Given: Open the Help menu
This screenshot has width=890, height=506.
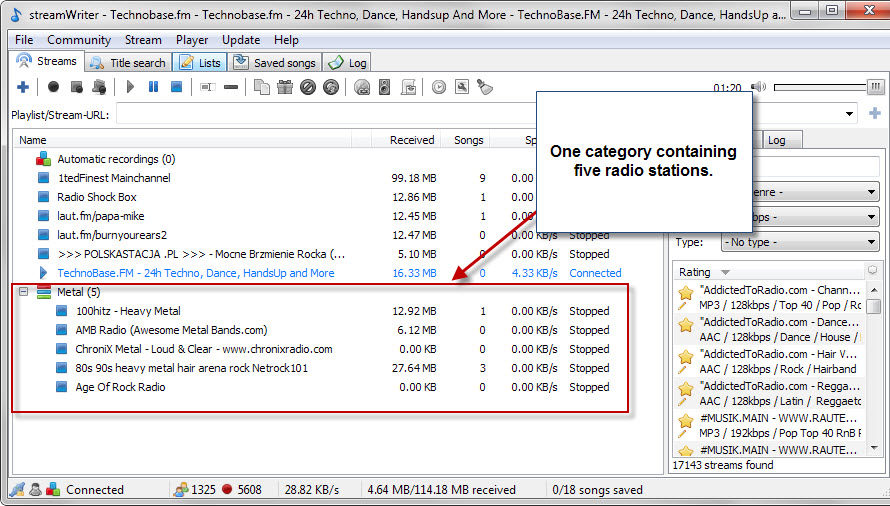Looking at the screenshot, I should [x=286, y=40].
